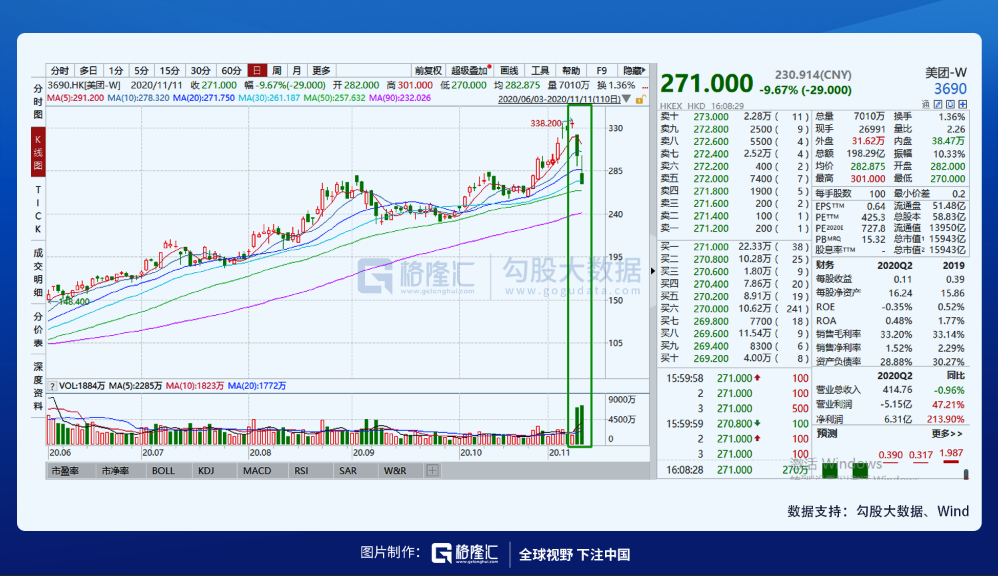Open the 分时图 sidebar view
998x576 pixels.
coord(38,101)
